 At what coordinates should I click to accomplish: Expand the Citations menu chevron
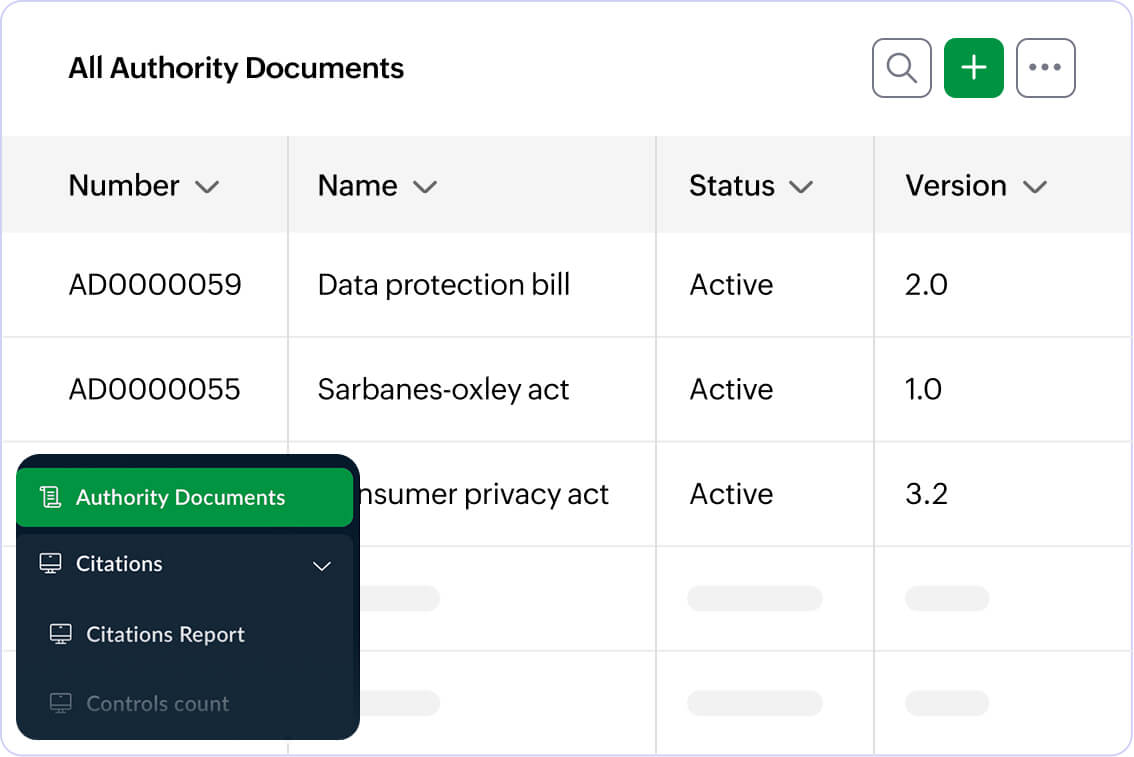pos(321,565)
